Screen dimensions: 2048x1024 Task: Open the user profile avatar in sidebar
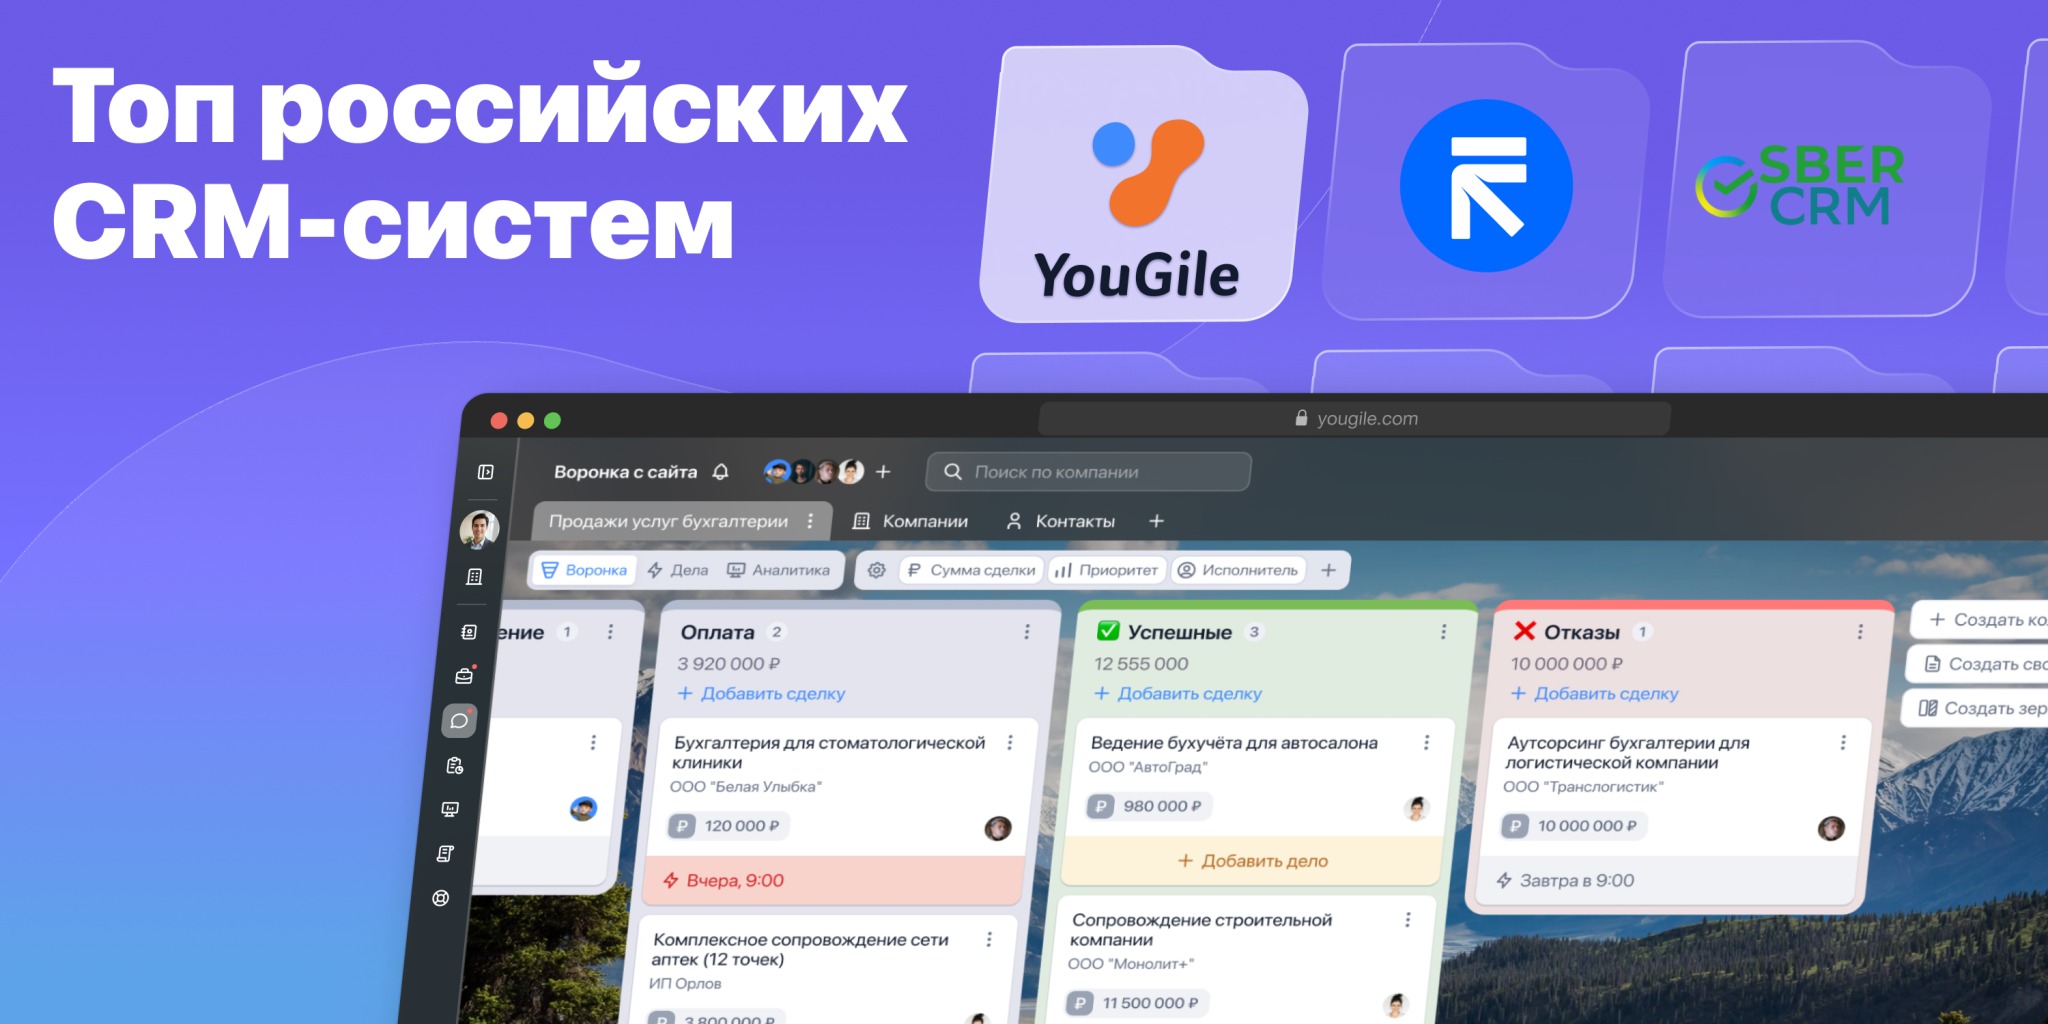[479, 529]
